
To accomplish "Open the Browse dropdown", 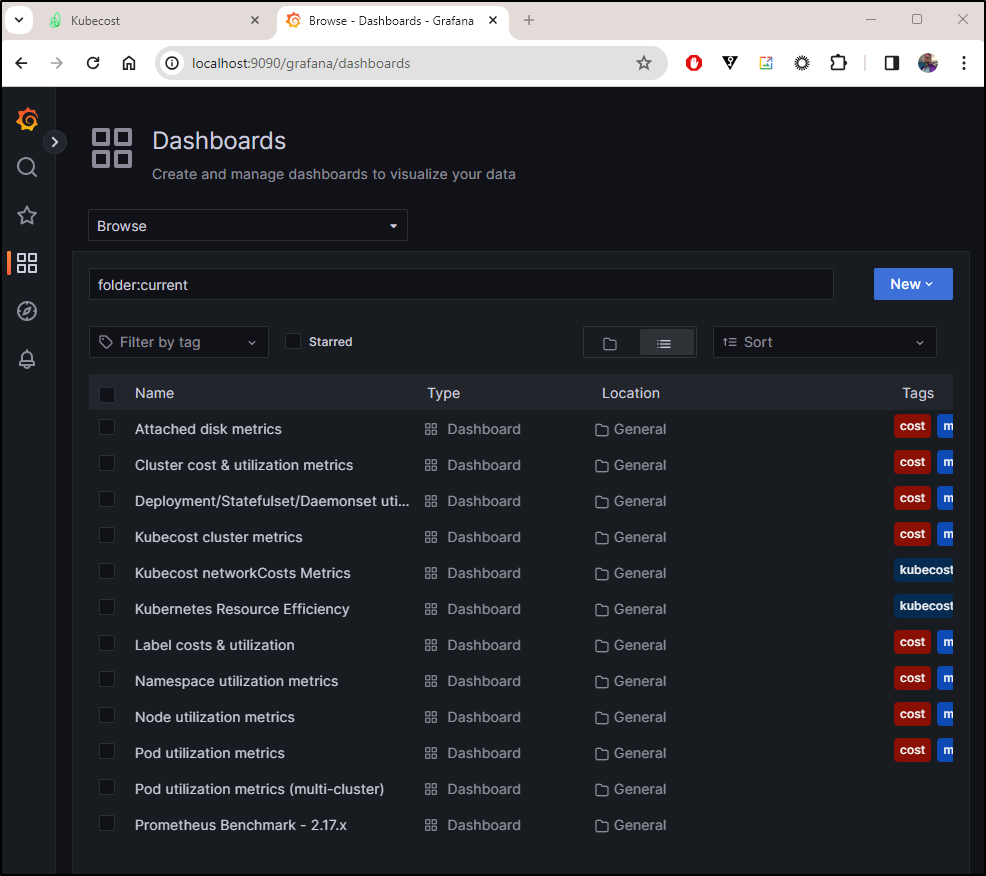I will [x=248, y=225].
